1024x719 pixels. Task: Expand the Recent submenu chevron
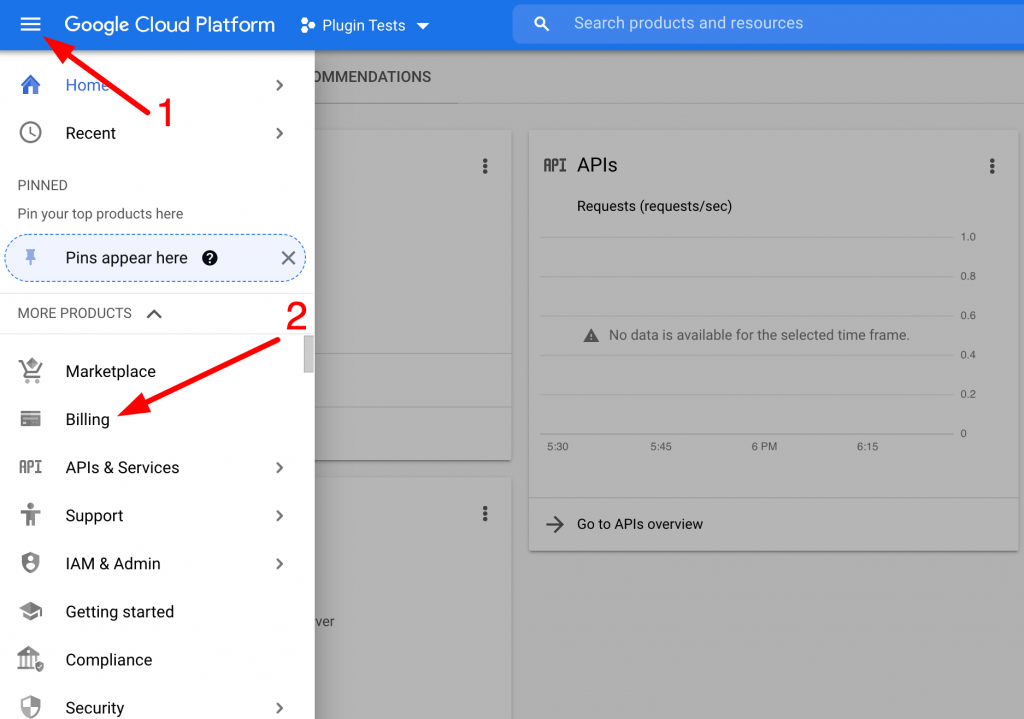[x=280, y=133]
